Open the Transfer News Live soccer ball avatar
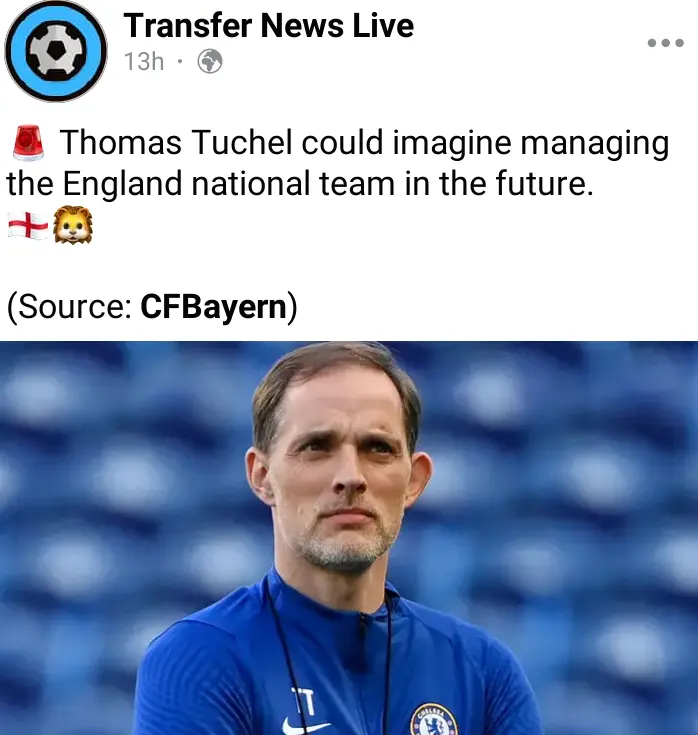Image resolution: width=698 pixels, height=735 pixels. tap(56, 51)
